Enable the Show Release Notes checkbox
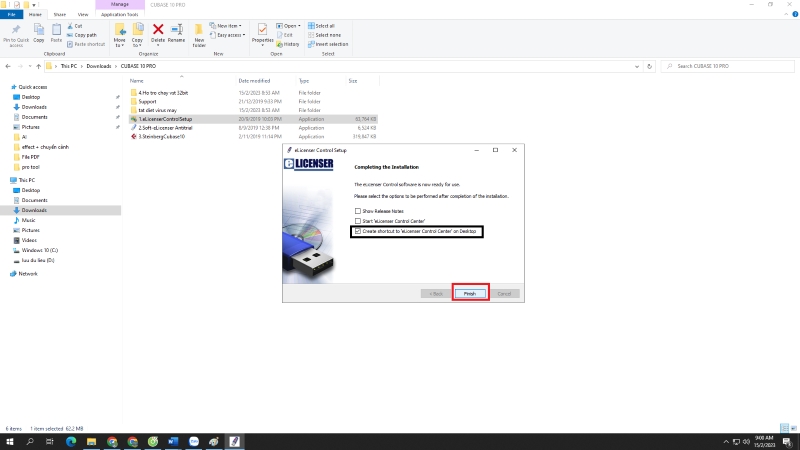This screenshot has height=450, width=800. point(358,211)
